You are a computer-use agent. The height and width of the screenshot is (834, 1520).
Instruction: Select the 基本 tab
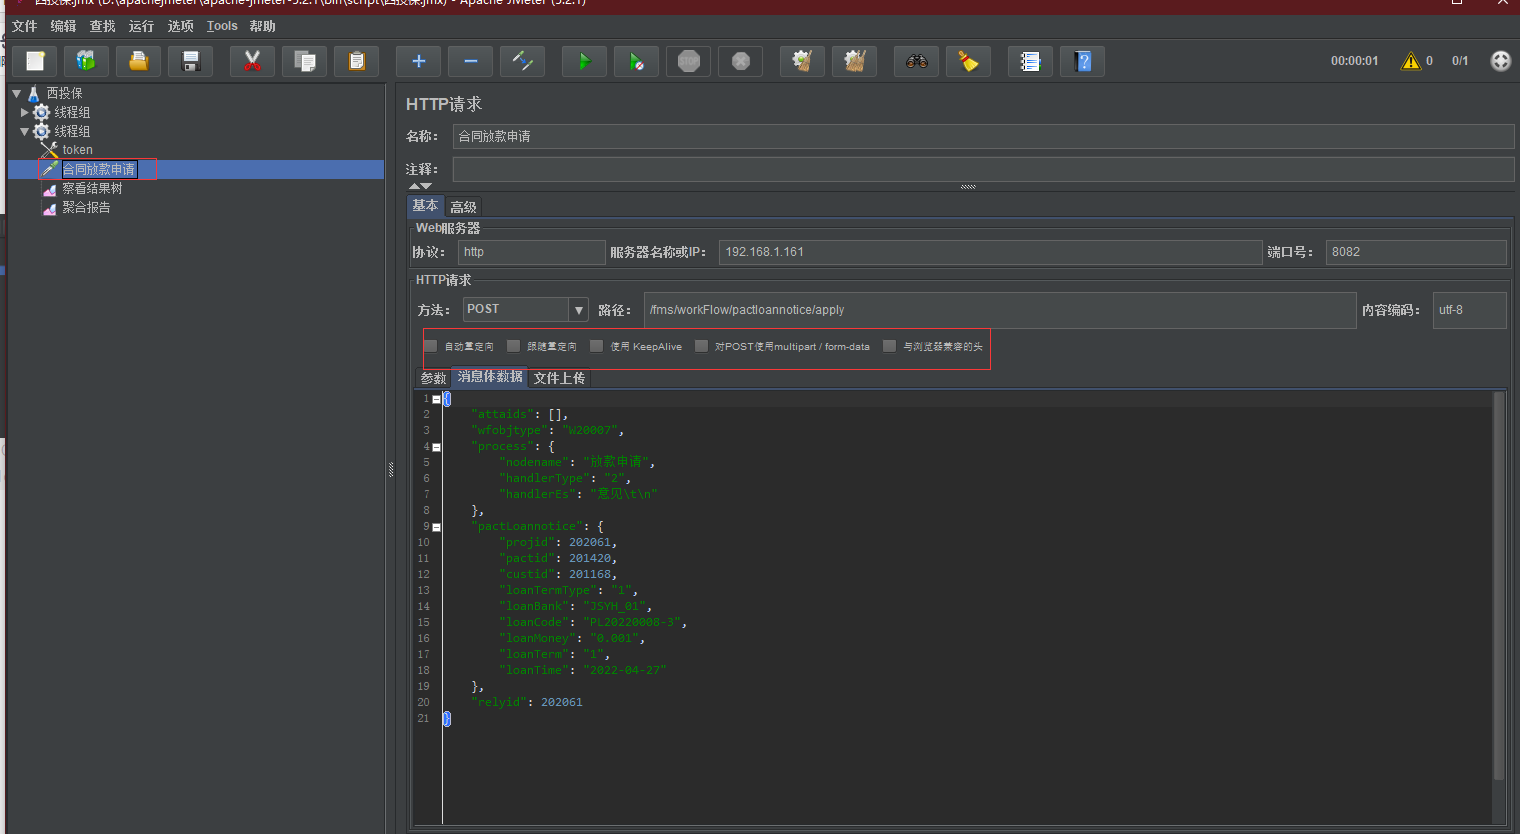pos(425,206)
